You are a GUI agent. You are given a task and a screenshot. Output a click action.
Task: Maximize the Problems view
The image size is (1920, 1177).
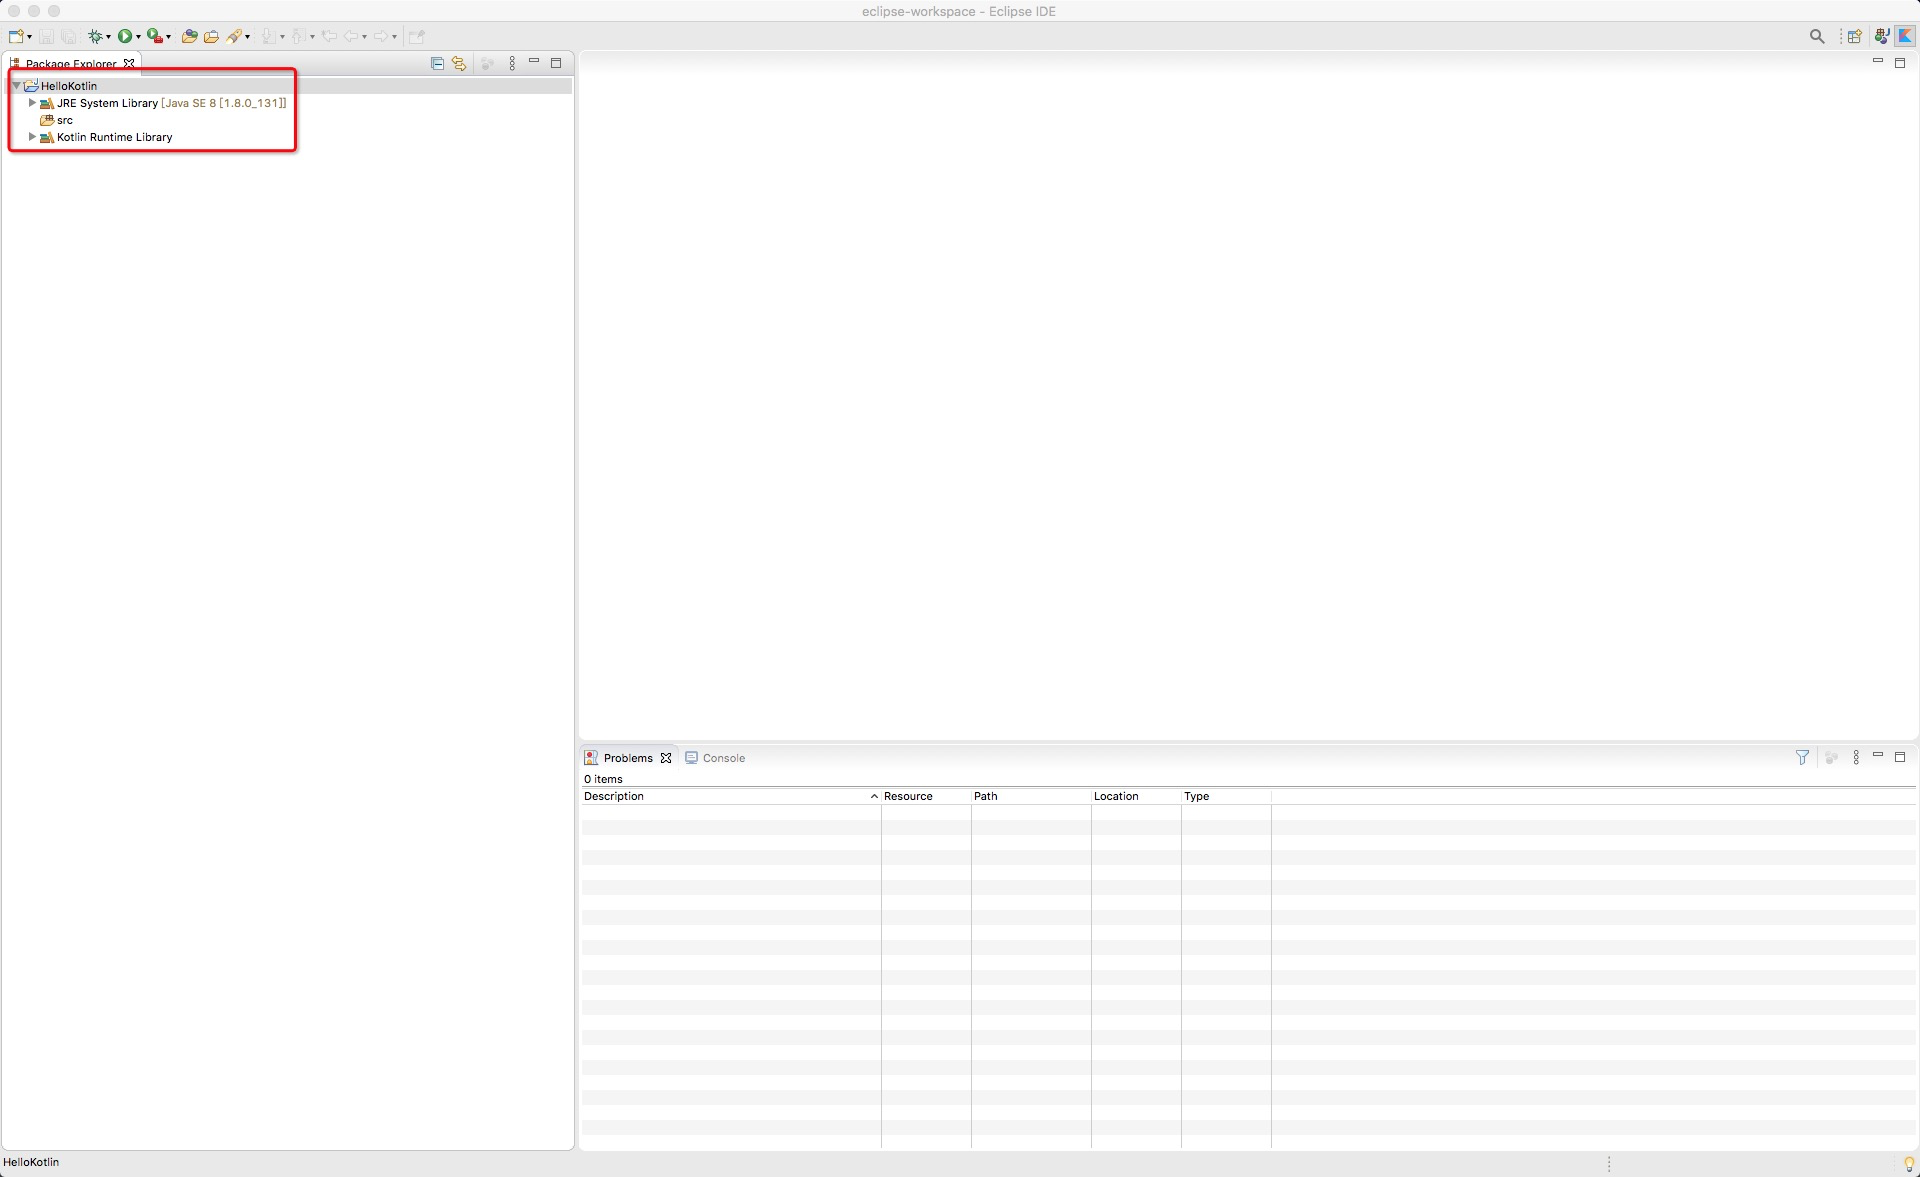click(x=1900, y=757)
